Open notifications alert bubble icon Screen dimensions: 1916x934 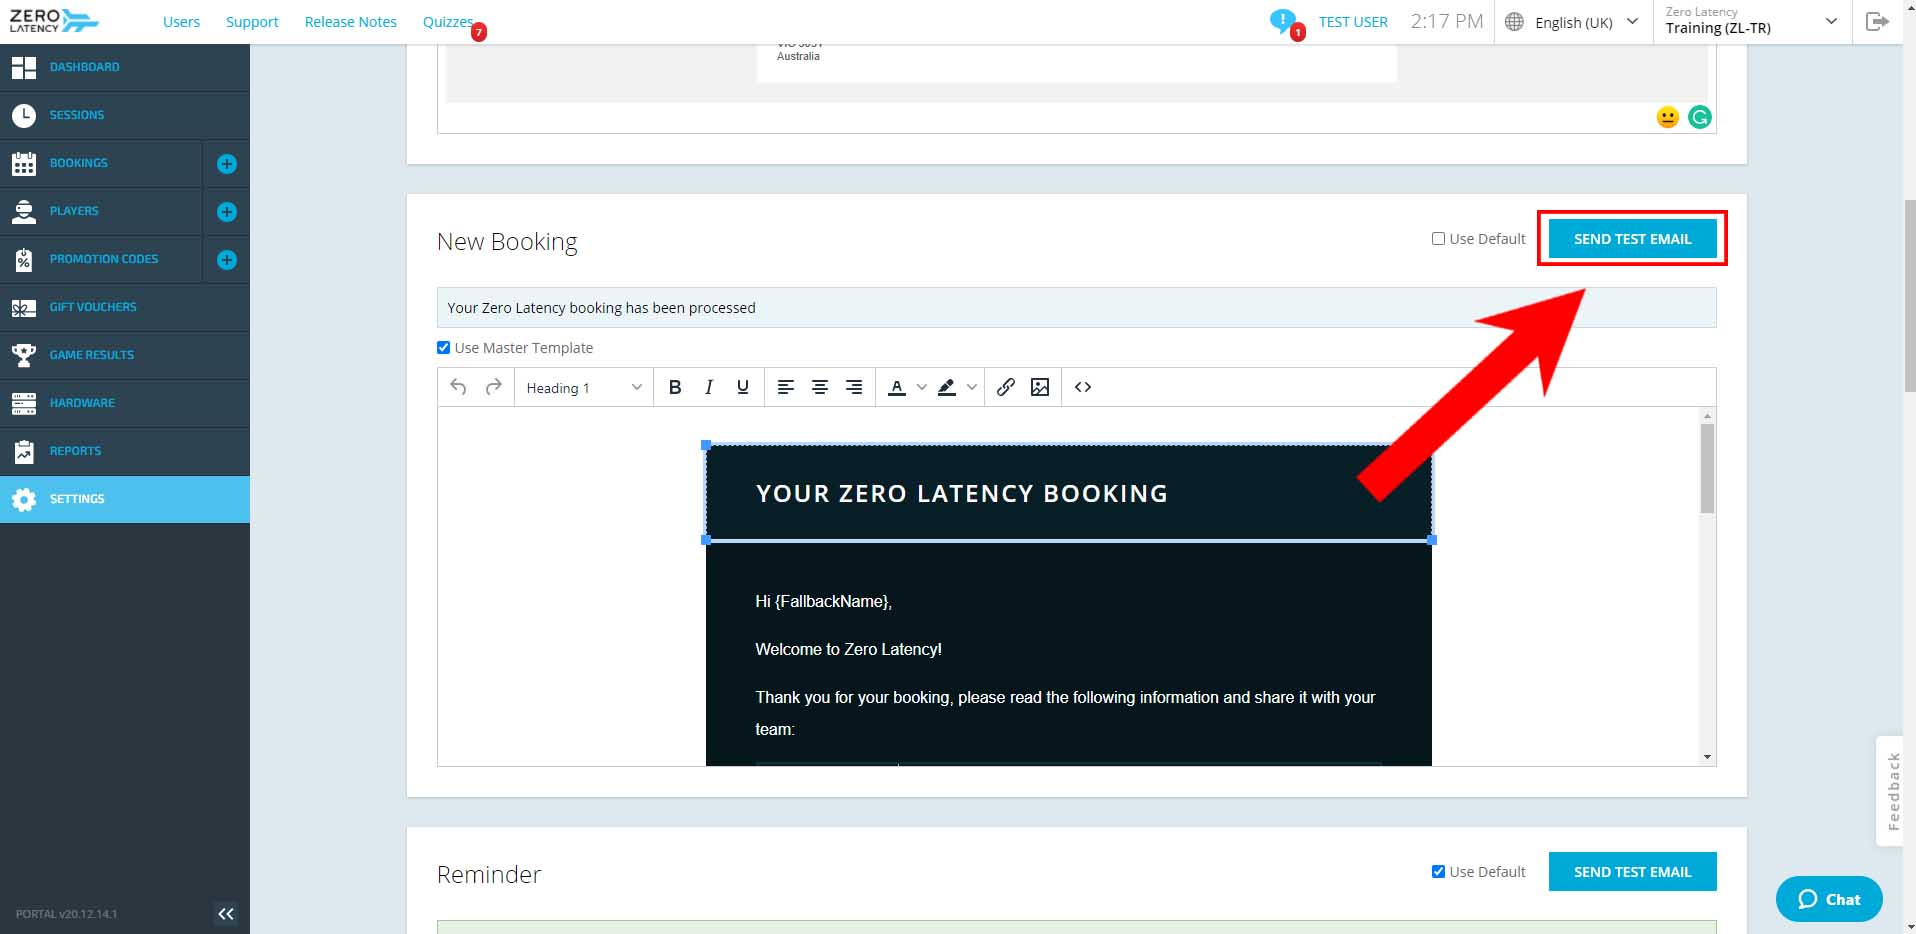pos(1284,22)
